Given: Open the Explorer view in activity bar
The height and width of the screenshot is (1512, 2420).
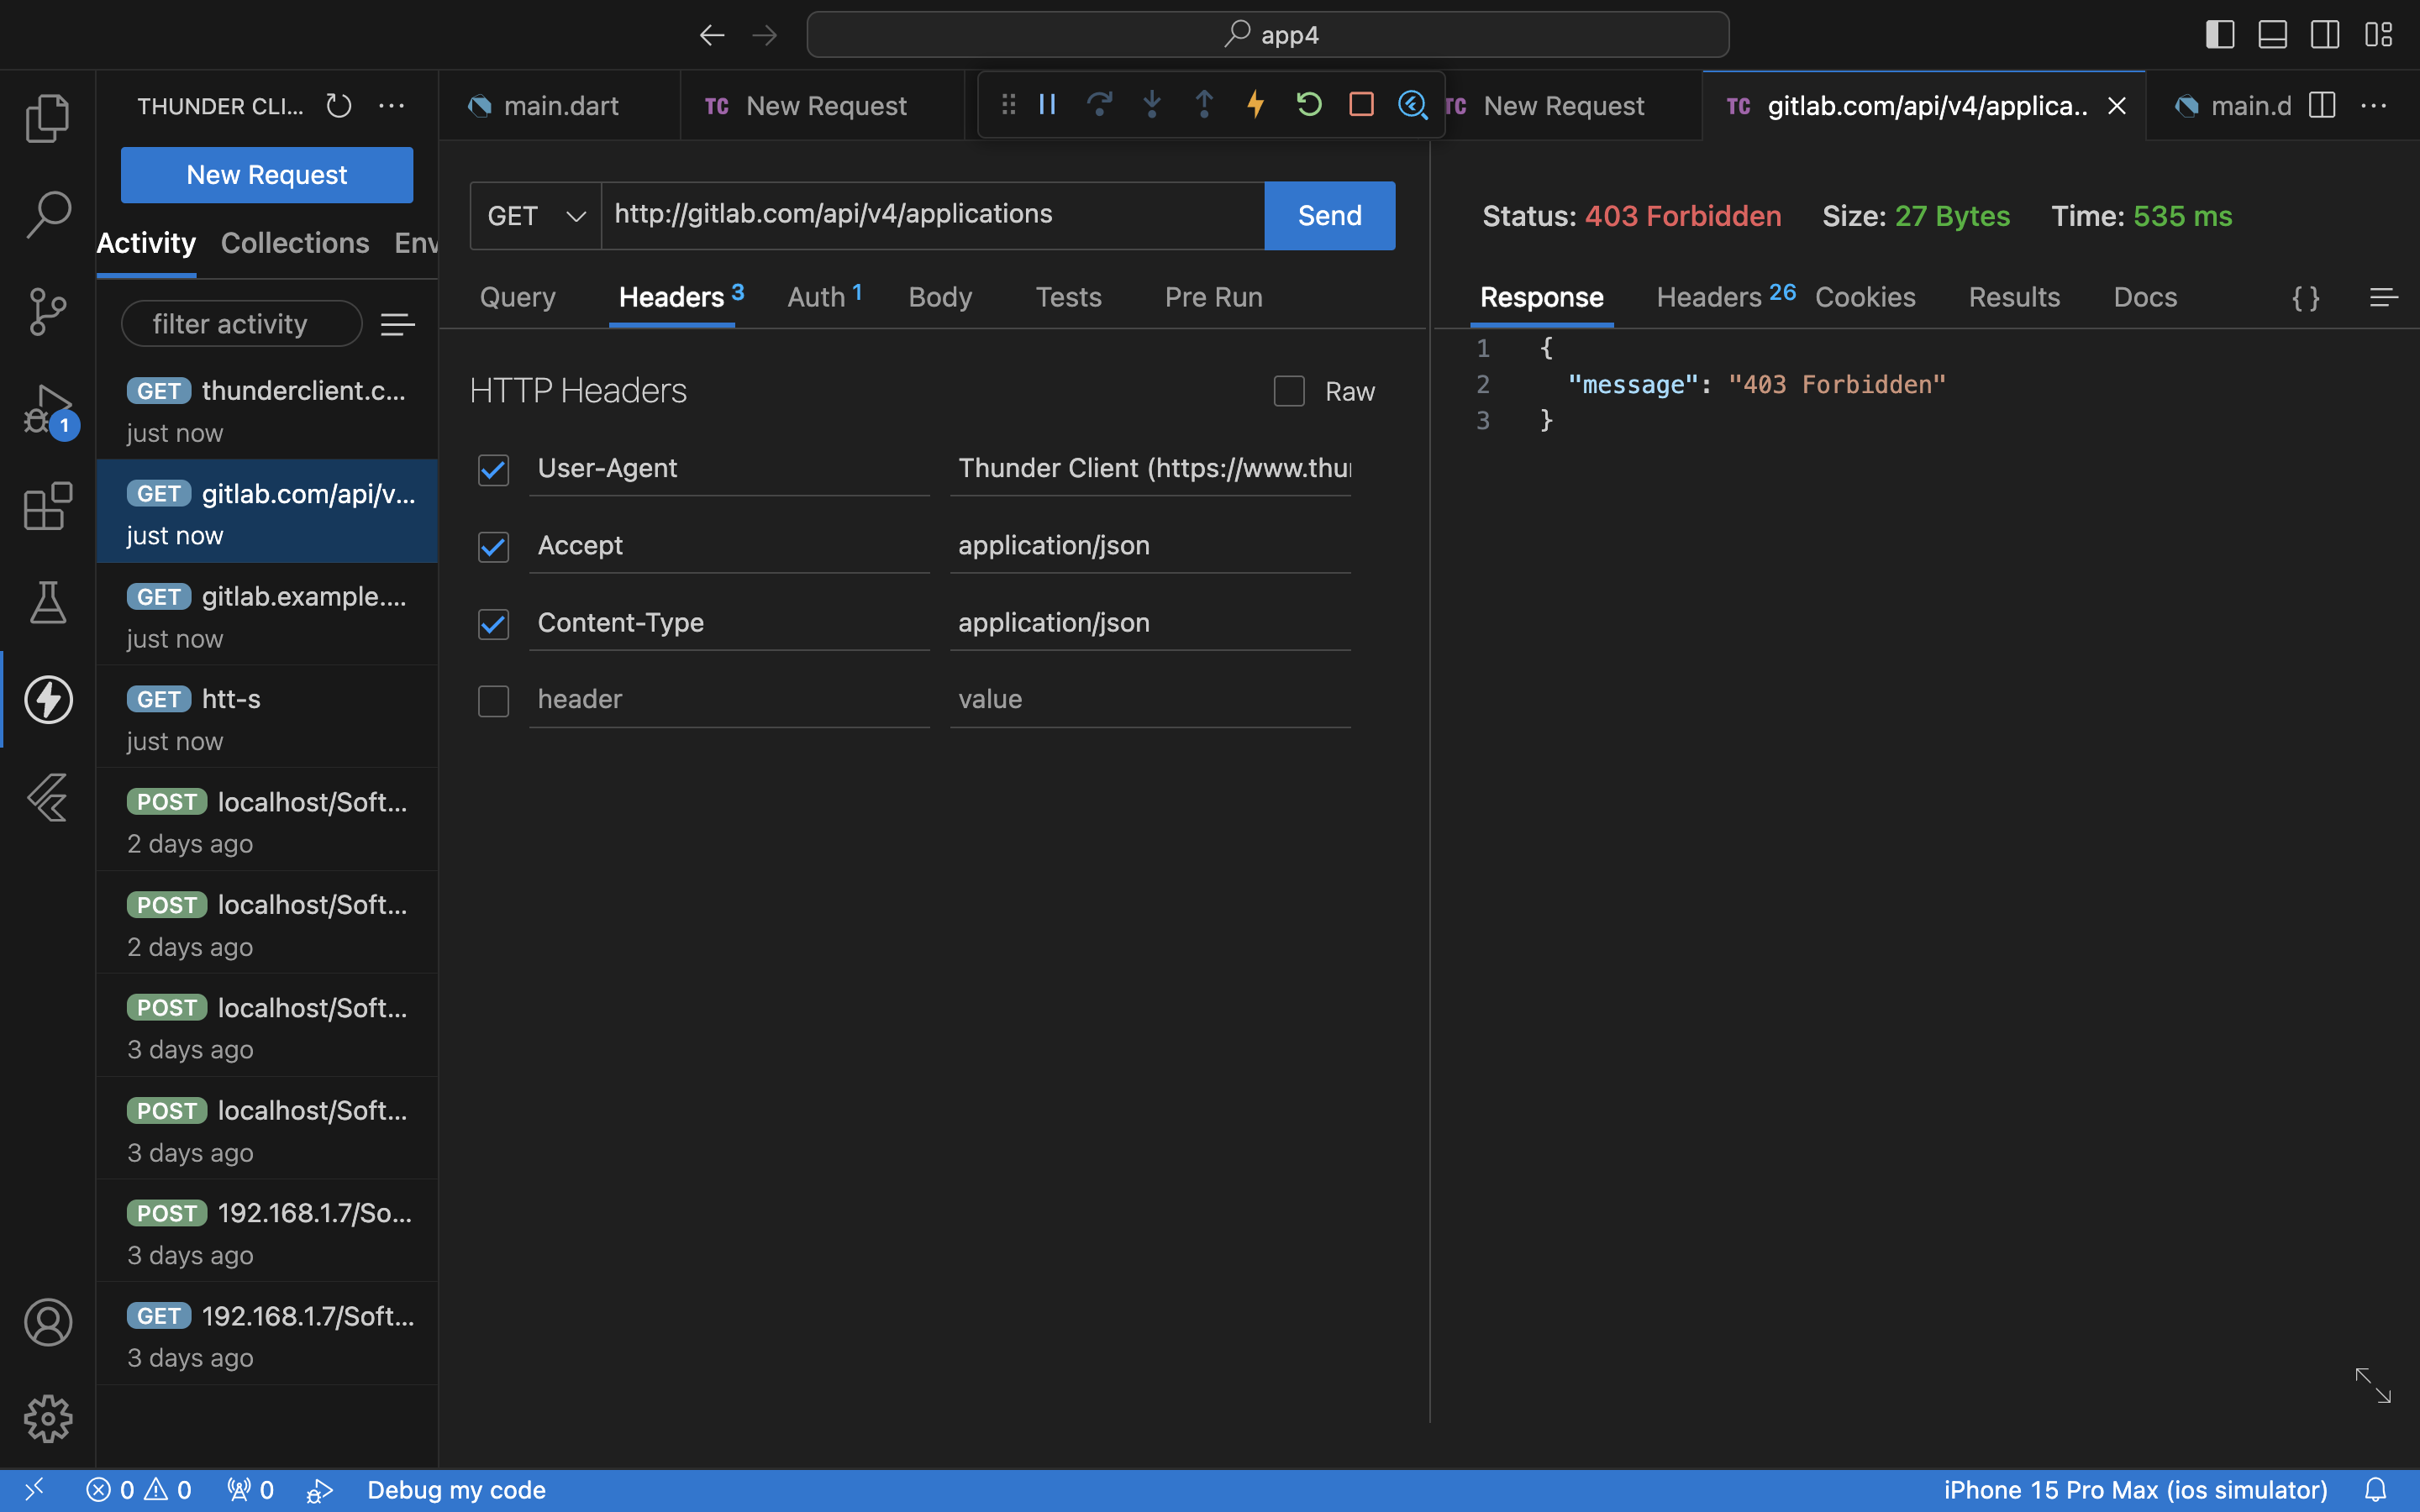Looking at the screenshot, I should [47, 118].
